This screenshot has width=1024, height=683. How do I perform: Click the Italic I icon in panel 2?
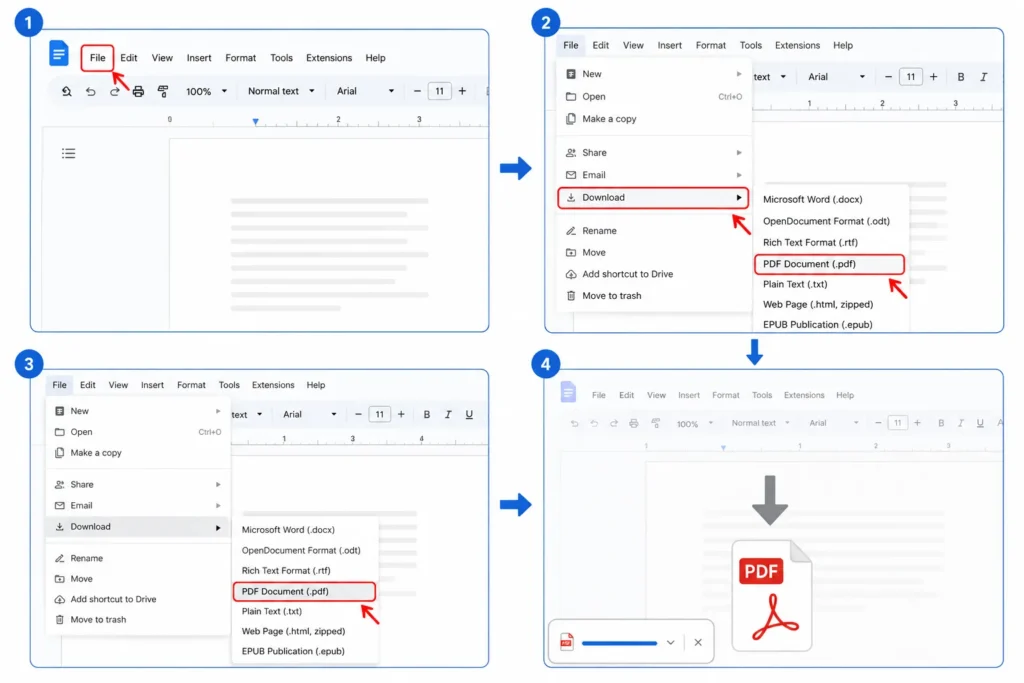pos(984,77)
